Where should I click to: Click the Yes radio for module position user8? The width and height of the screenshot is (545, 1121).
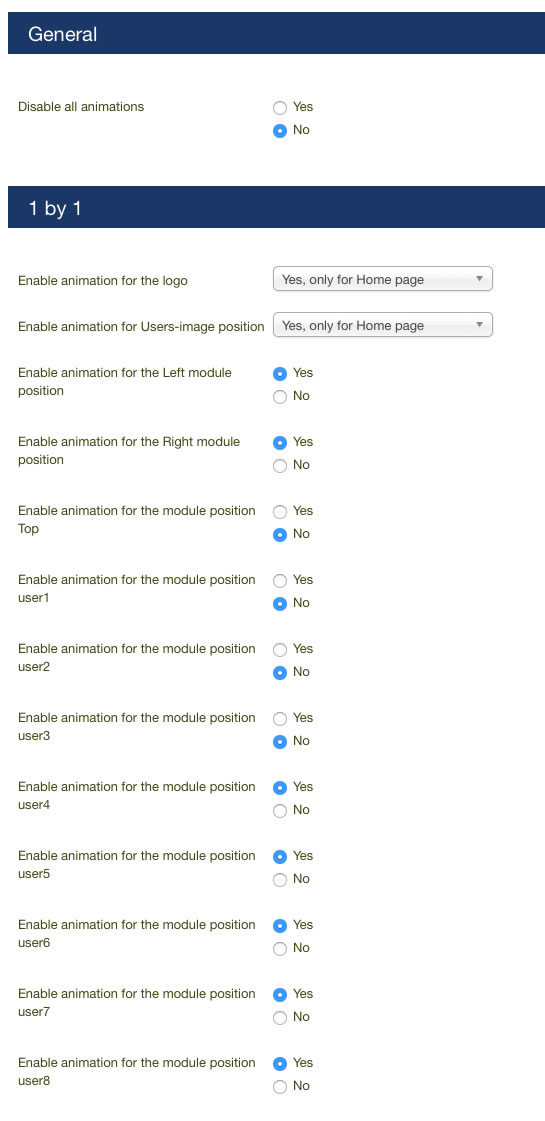[x=280, y=1064]
